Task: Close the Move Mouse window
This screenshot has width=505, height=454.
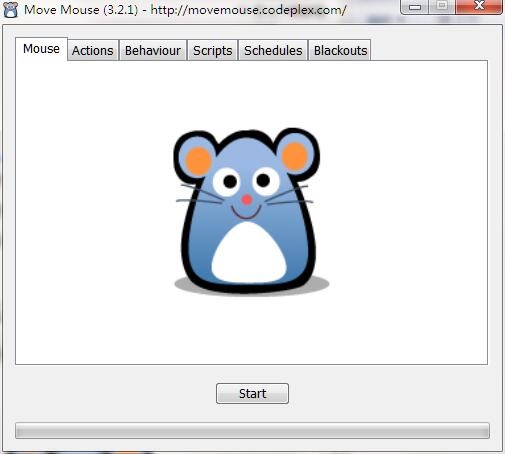Action: (x=479, y=7)
